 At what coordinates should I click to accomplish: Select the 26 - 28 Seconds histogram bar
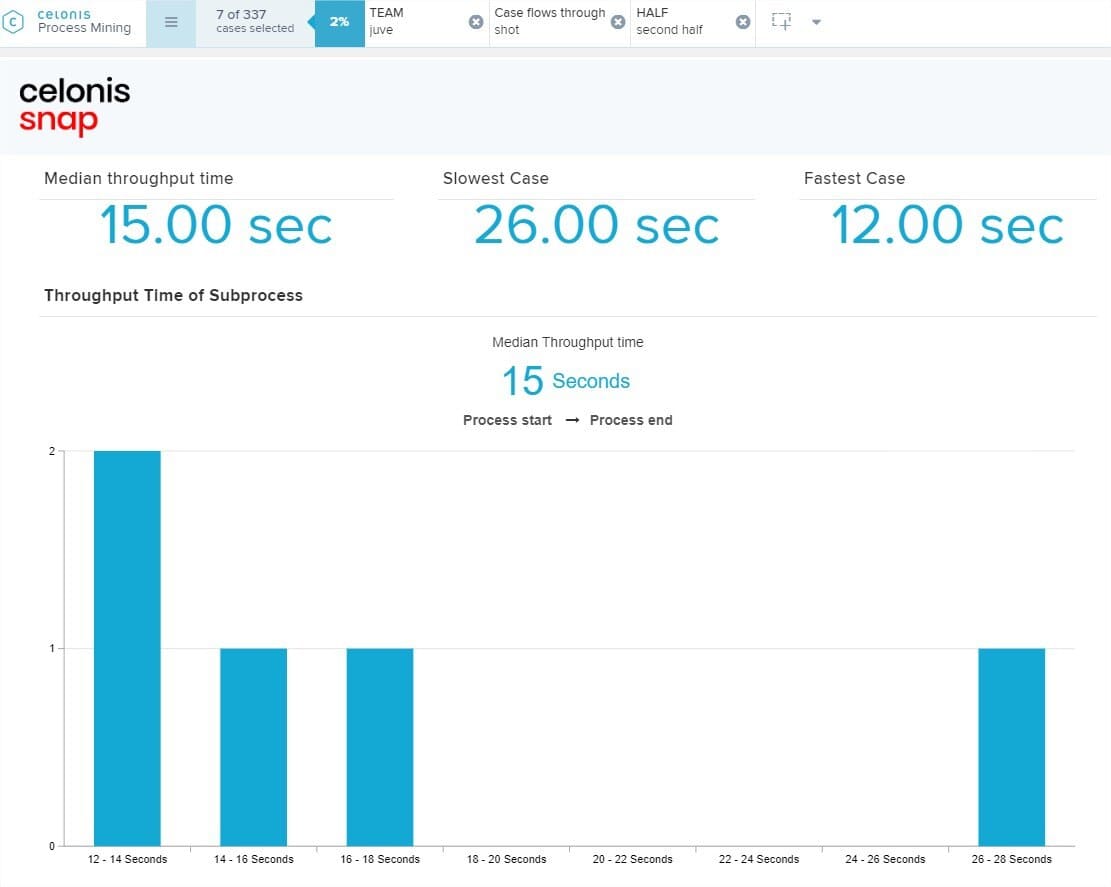click(x=1011, y=746)
